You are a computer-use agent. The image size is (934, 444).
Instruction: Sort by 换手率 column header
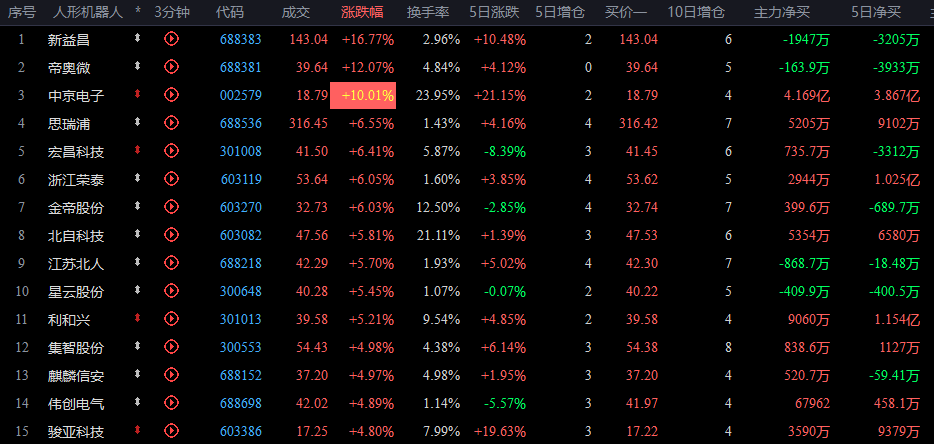tap(428, 12)
